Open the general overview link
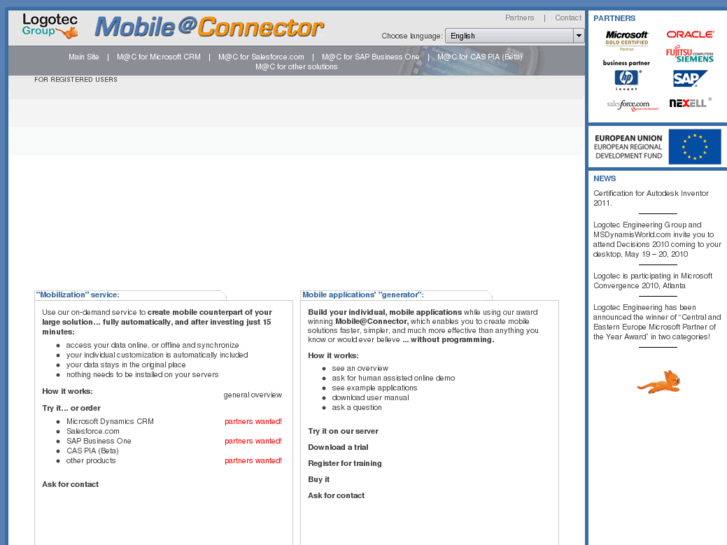The width and height of the screenshot is (727, 545). [x=253, y=395]
